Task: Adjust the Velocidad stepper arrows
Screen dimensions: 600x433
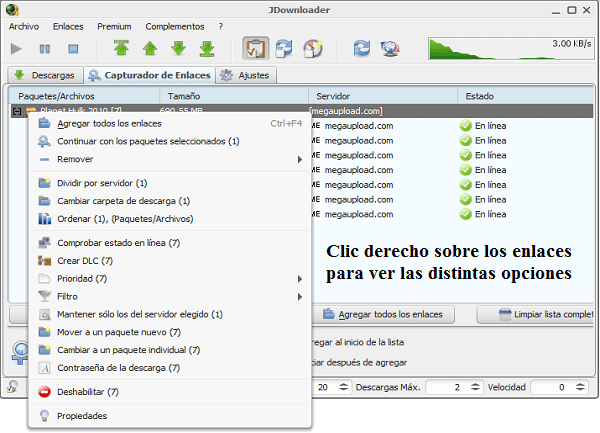Action: tap(580, 387)
